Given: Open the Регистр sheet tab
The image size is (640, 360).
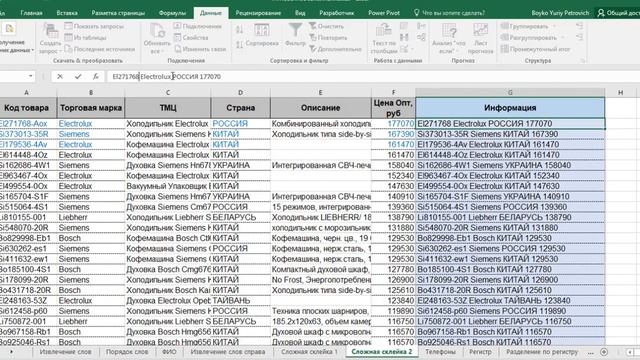Looking at the screenshot, I should tap(480, 352).
